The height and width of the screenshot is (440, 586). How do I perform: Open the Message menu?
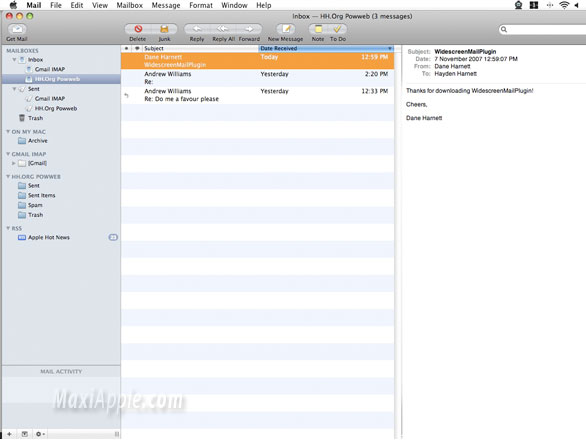pyautogui.click(x=166, y=5)
